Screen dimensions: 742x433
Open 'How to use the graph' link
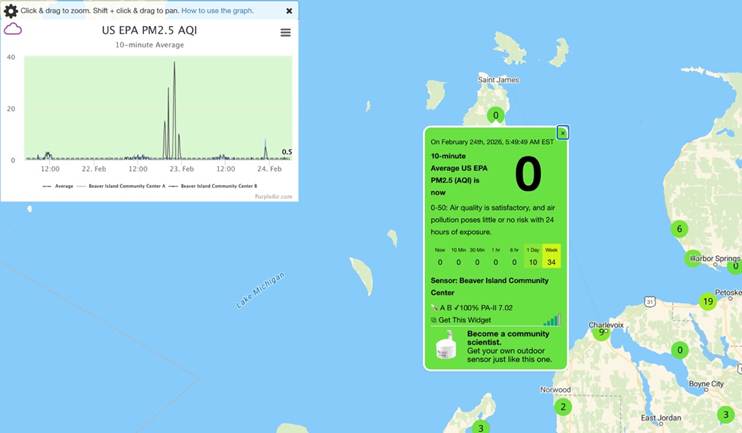tap(217, 11)
